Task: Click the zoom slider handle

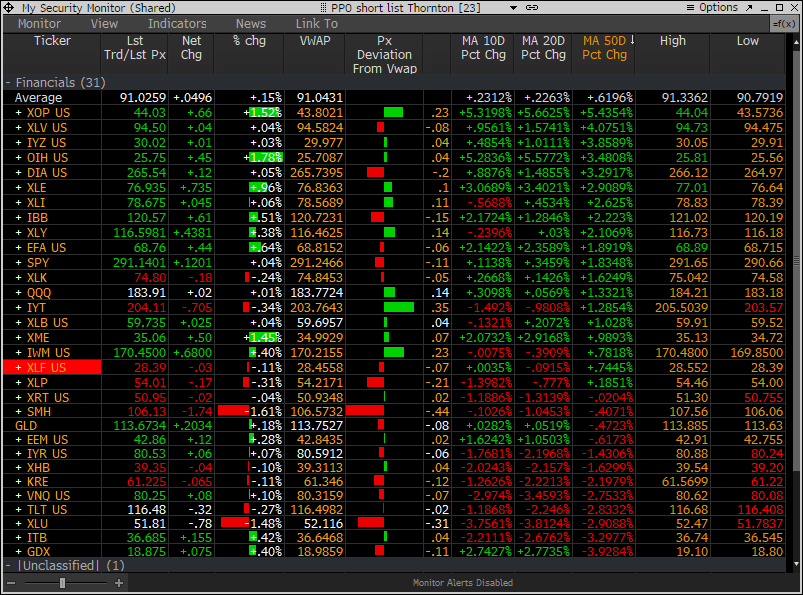Action: tap(62, 582)
